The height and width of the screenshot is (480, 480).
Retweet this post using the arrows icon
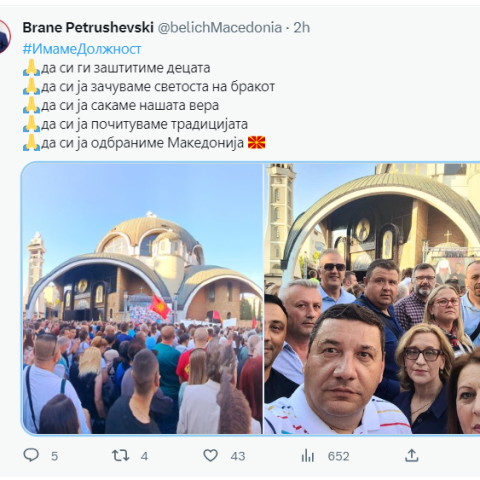120,455
